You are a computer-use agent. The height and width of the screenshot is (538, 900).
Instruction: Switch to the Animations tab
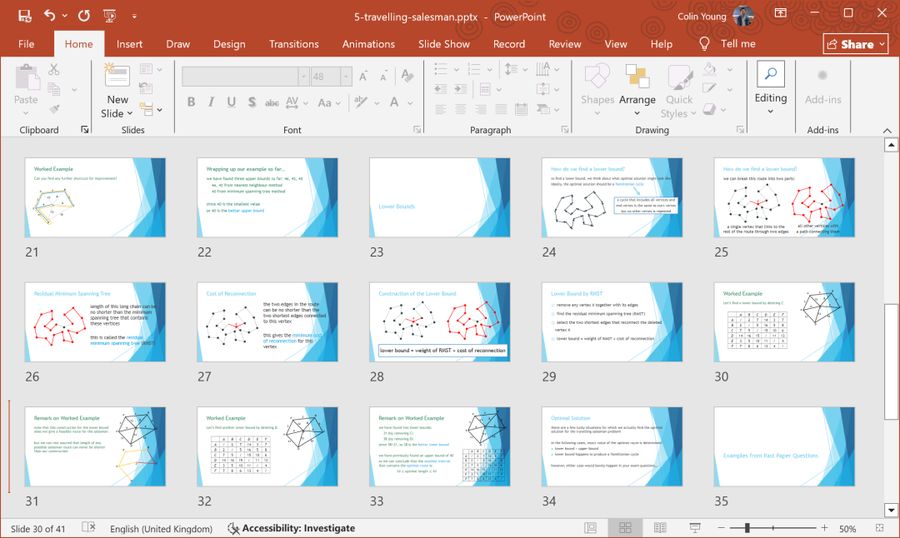pos(368,44)
